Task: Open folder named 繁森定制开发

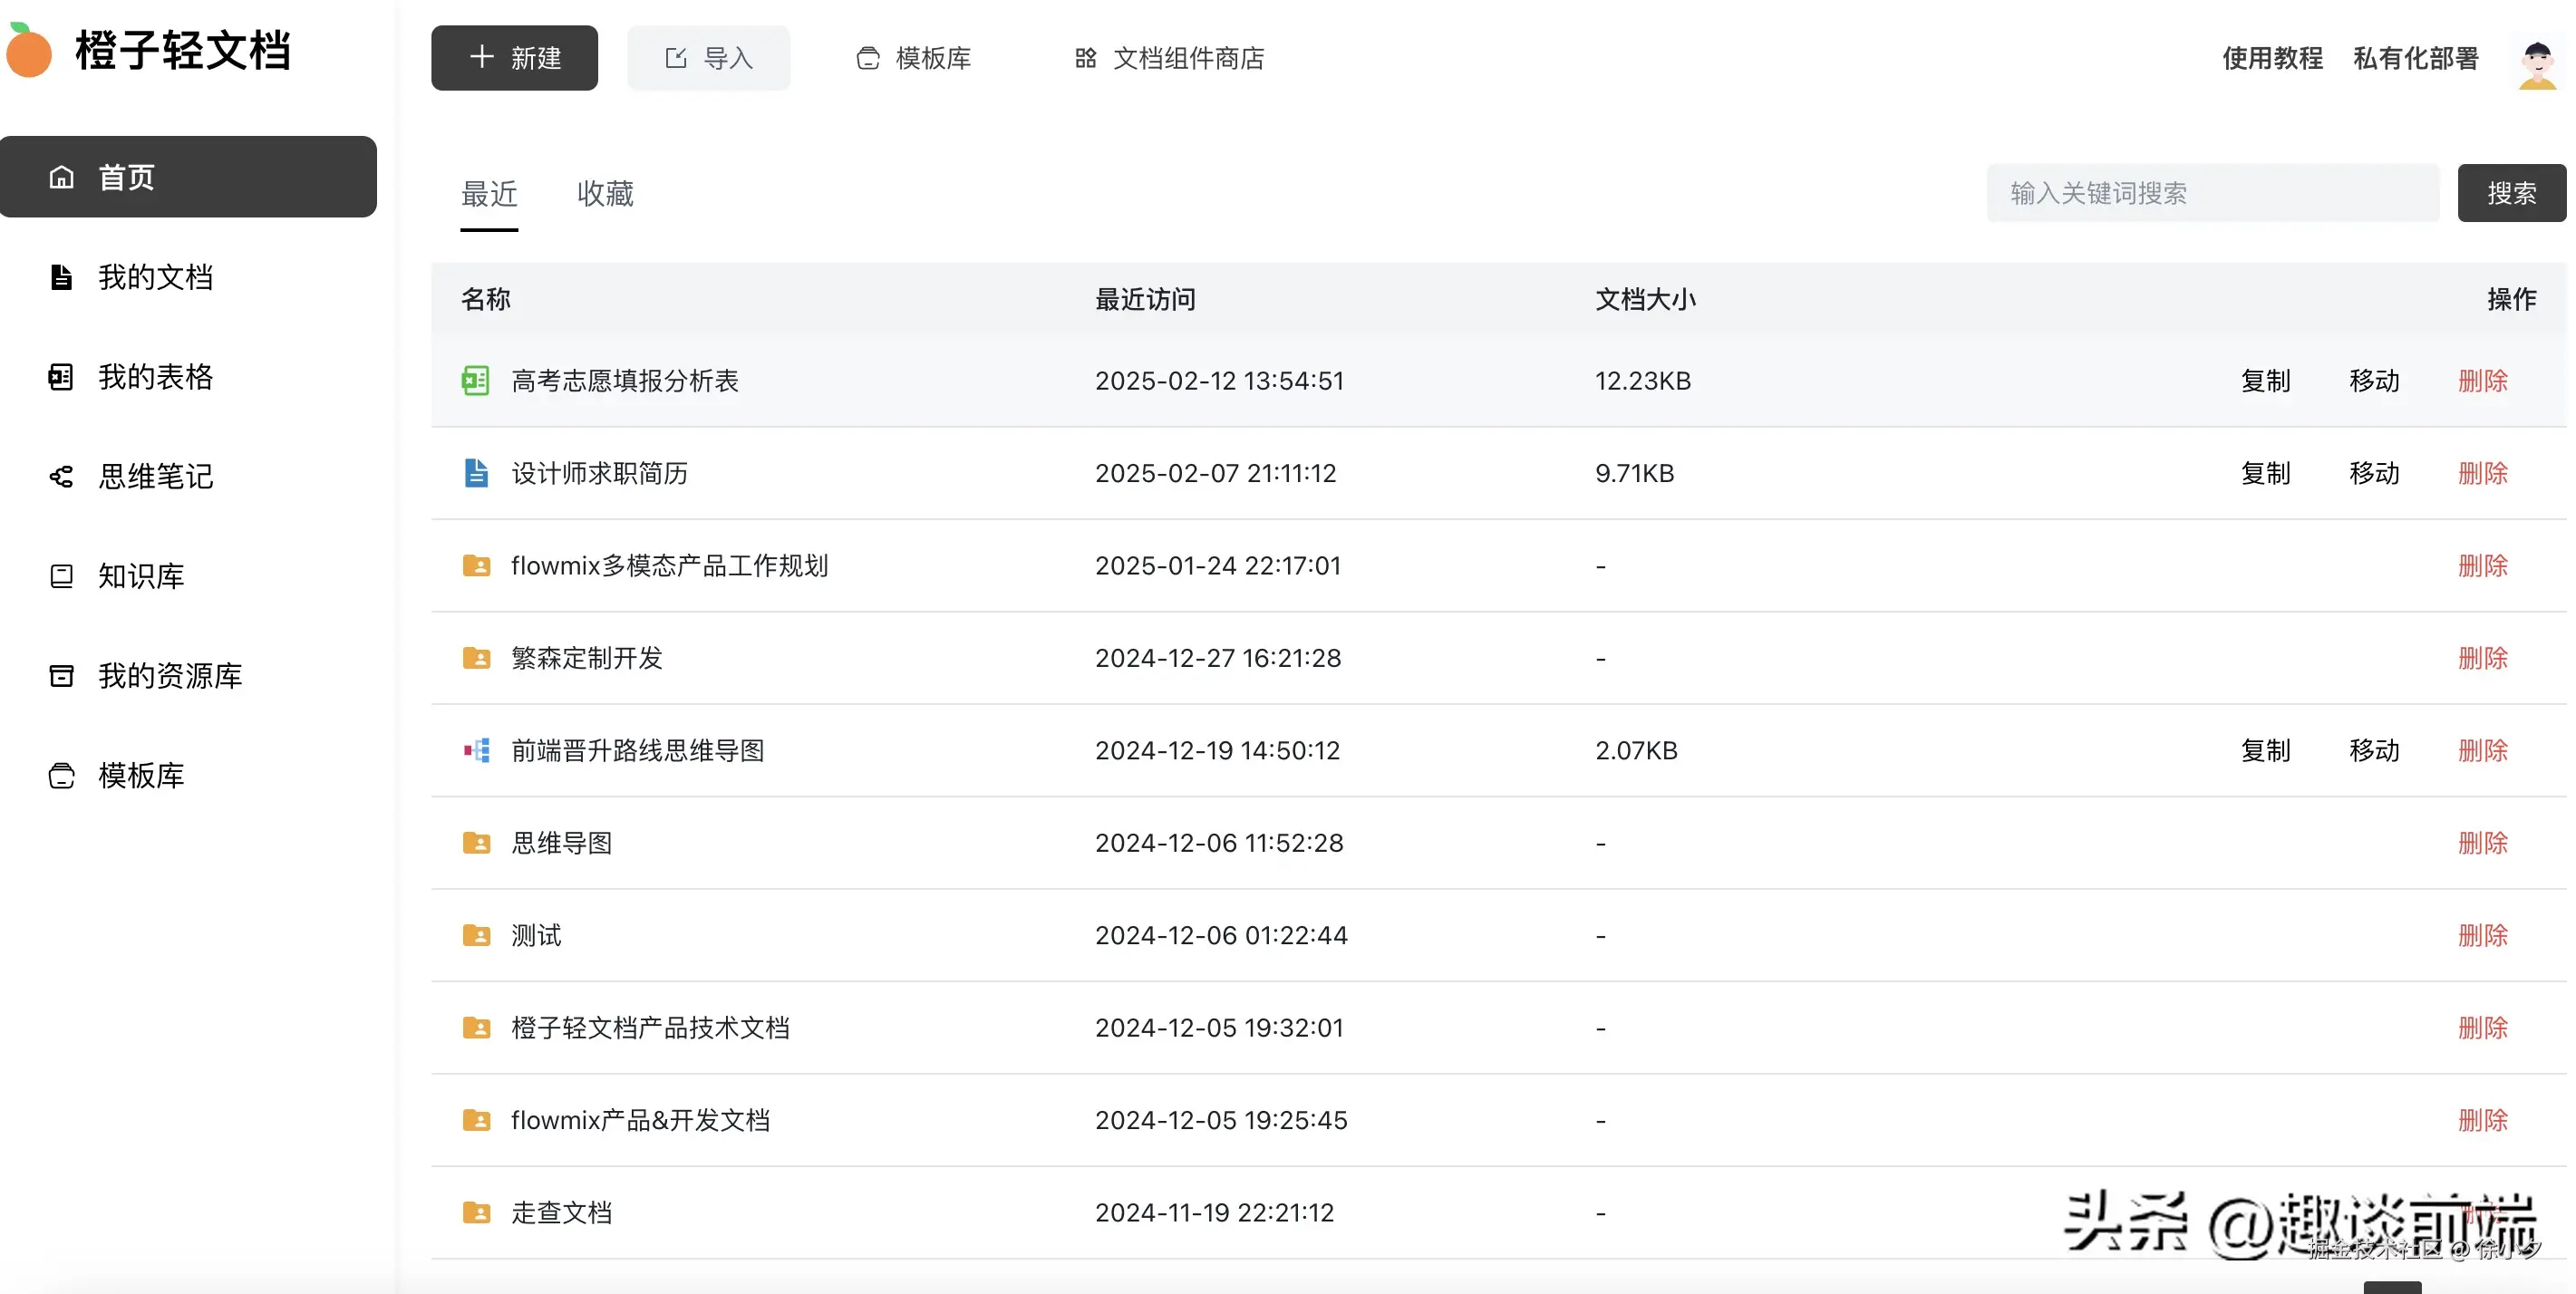Action: [x=587, y=658]
